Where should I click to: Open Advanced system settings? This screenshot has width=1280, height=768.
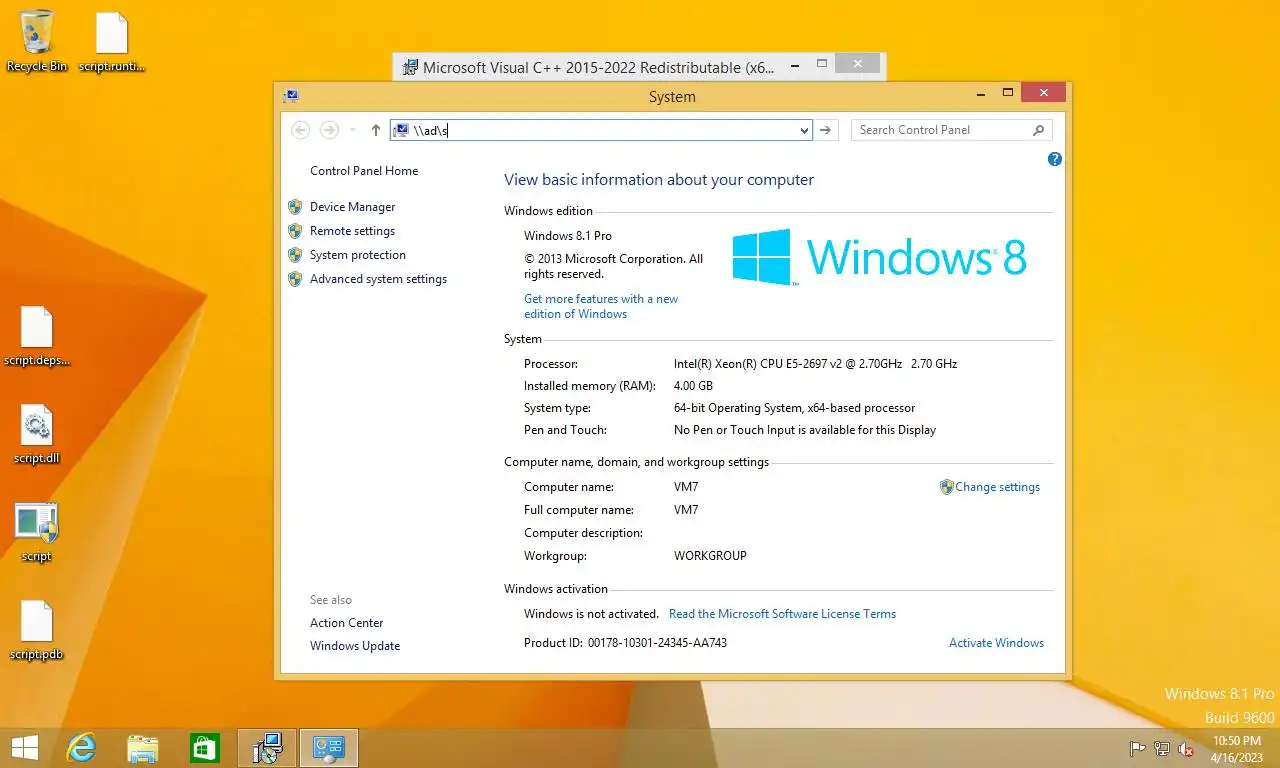point(378,279)
